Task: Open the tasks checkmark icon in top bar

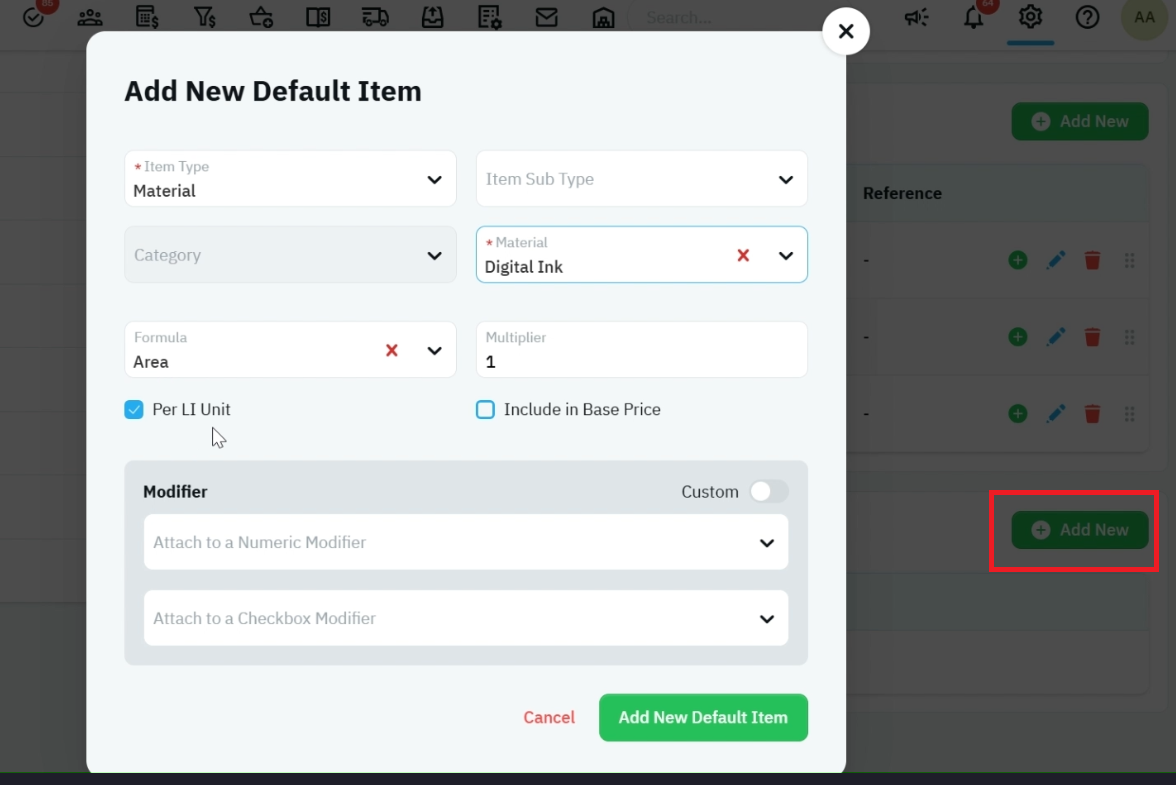Action: click(x=33, y=17)
